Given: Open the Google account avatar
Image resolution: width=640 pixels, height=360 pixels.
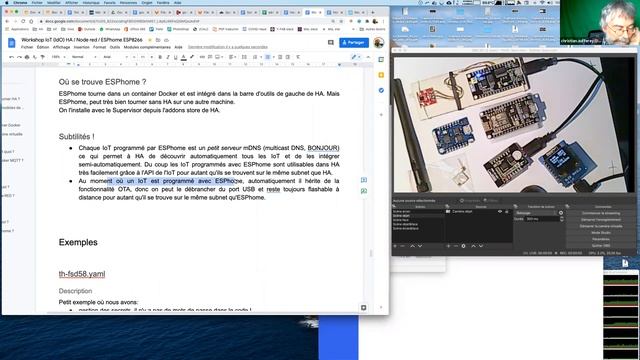Looking at the screenshot, I should [378, 42].
